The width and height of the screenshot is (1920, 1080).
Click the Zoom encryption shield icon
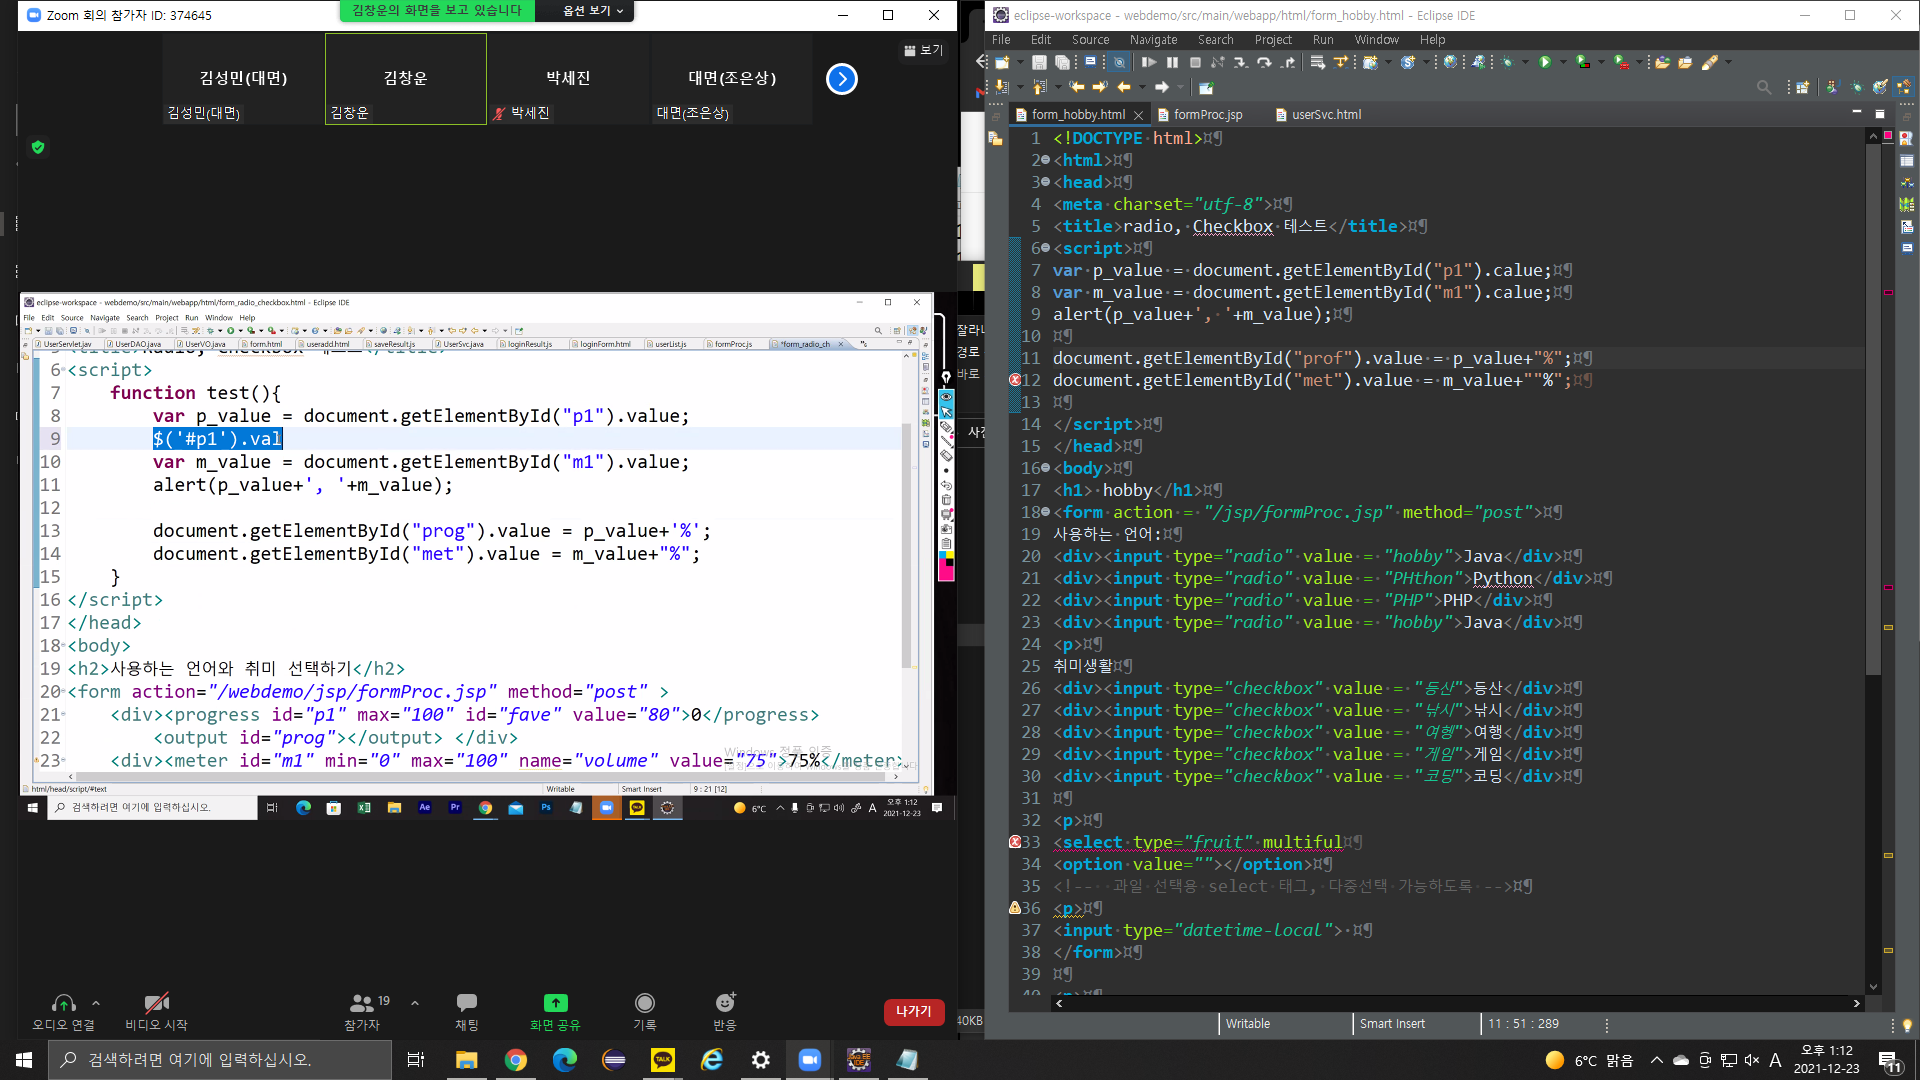pos(38,147)
